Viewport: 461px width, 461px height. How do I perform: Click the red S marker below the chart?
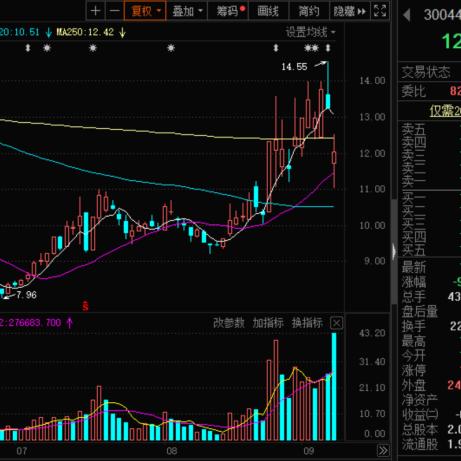pos(86,306)
